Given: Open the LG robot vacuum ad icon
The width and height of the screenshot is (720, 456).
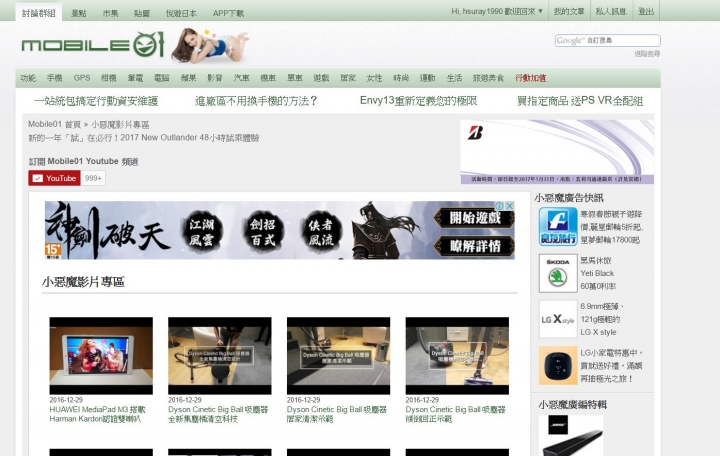Looking at the screenshot, I should (558, 366).
